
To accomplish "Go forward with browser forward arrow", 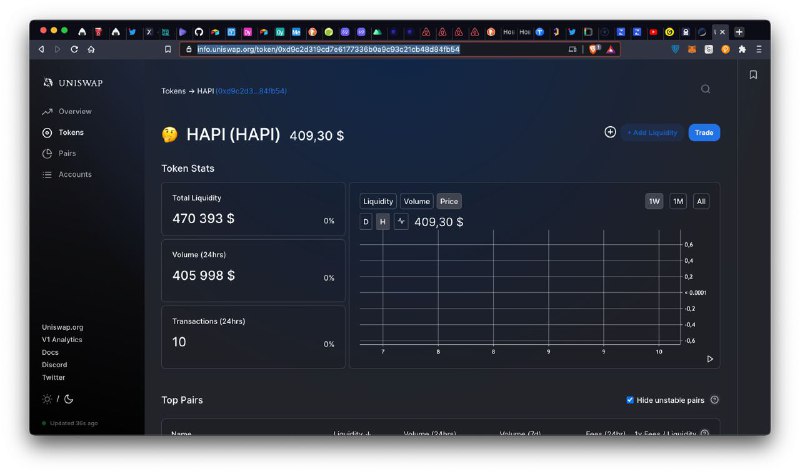I will pyautogui.click(x=58, y=49).
